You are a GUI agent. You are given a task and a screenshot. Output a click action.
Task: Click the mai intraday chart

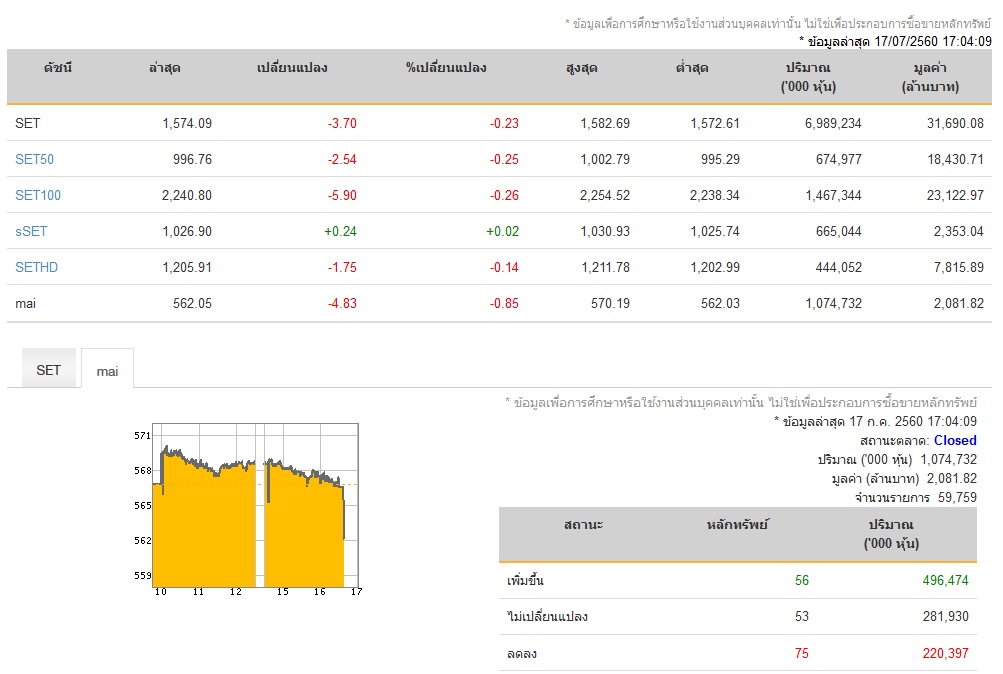(x=248, y=509)
